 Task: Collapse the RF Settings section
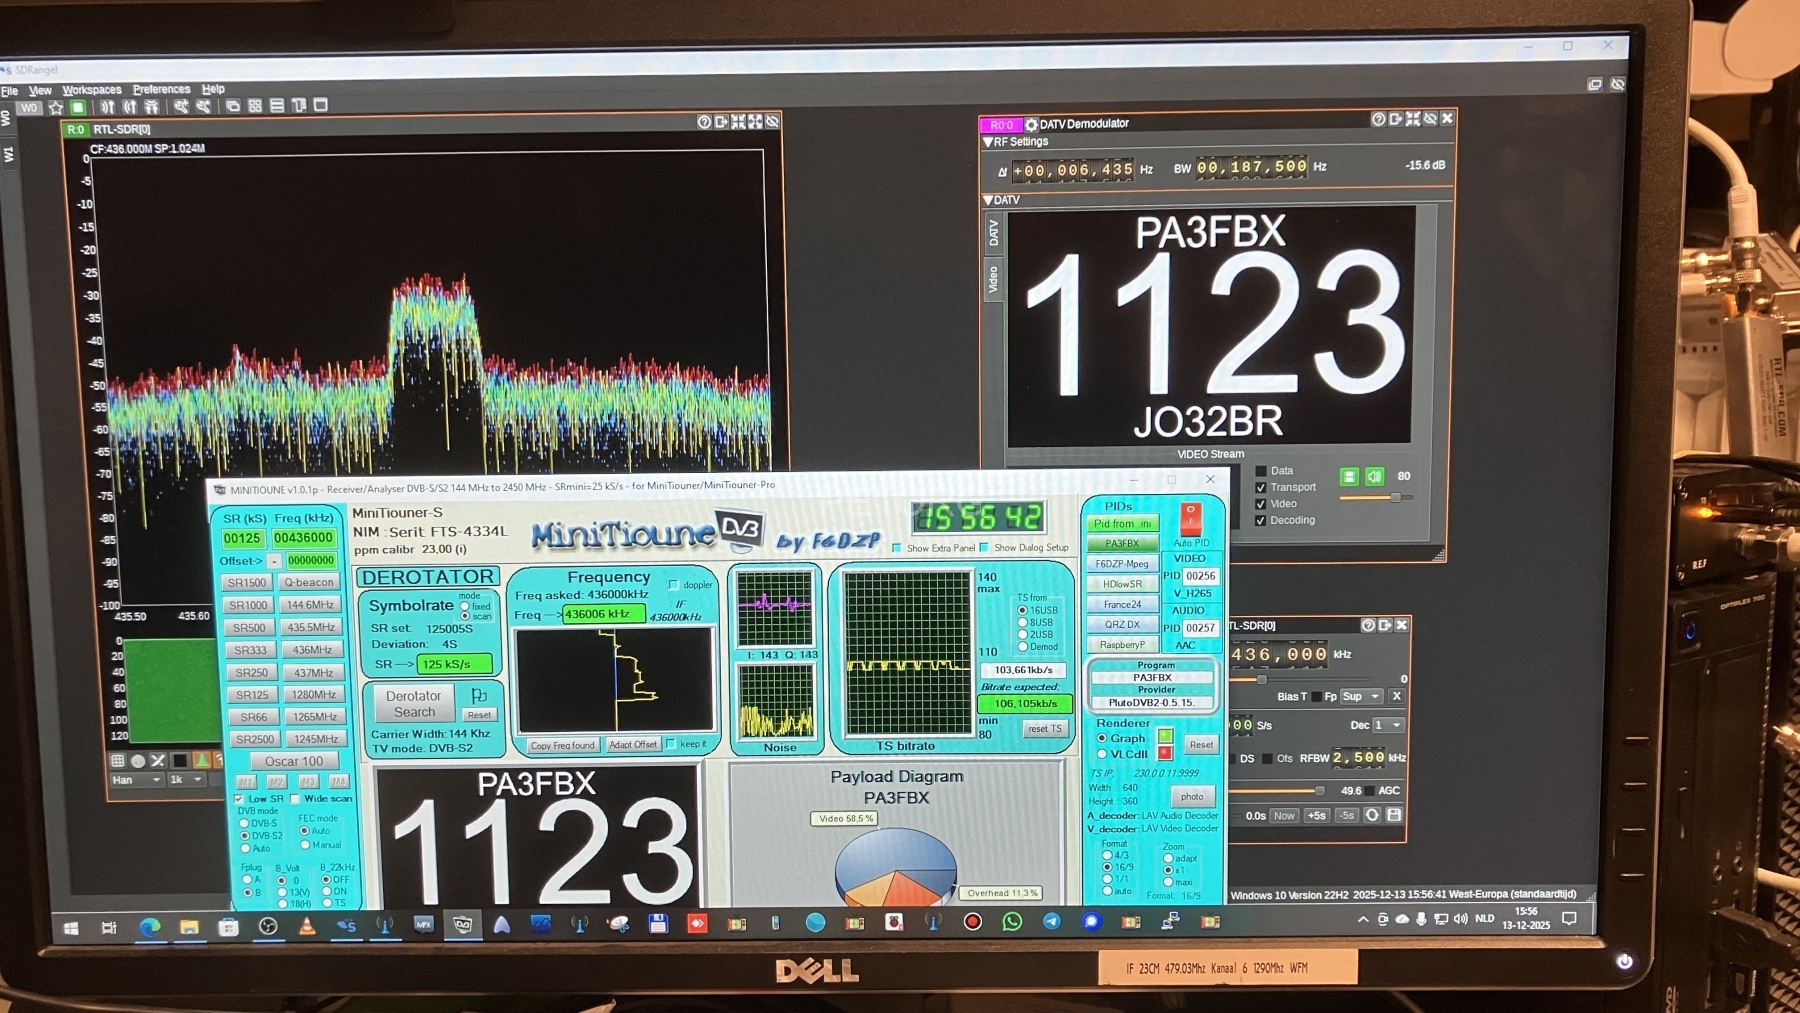pyautogui.click(x=988, y=142)
